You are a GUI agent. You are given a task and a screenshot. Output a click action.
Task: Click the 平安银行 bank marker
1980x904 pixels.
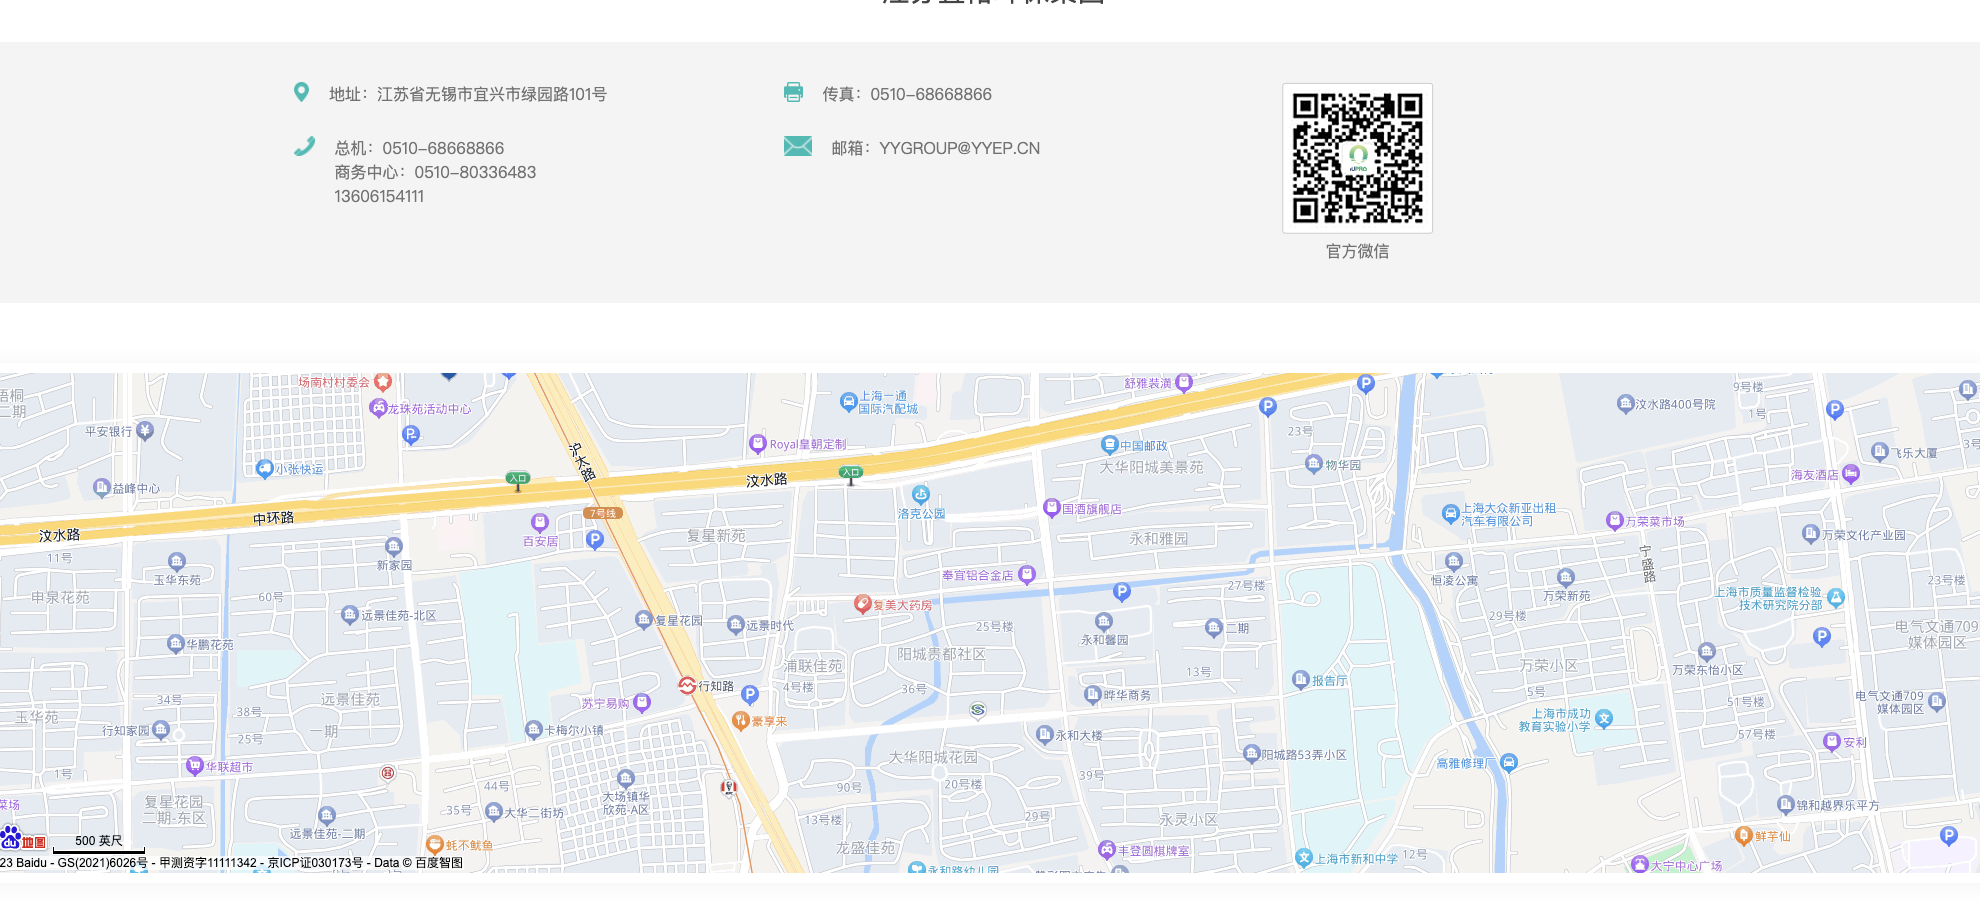tap(145, 430)
